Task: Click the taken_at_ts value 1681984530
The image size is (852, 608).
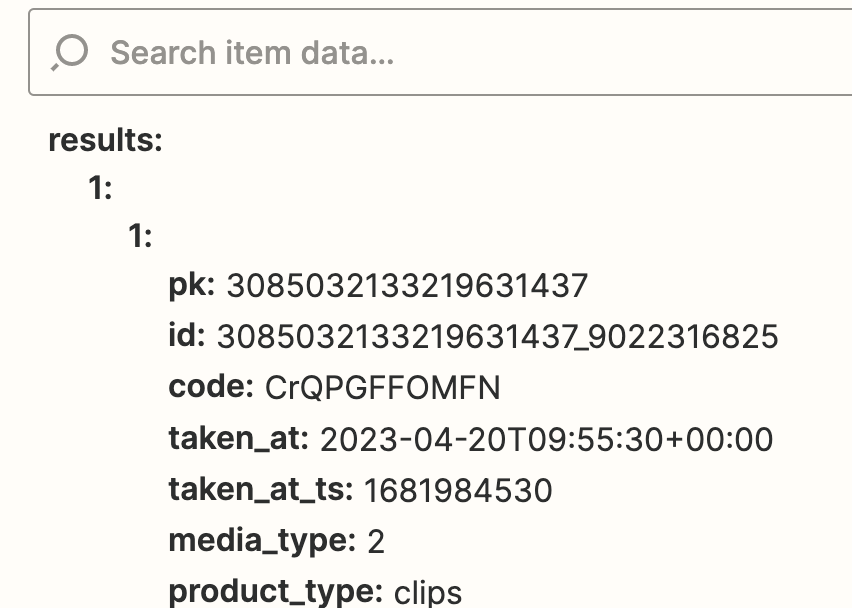Action: coord(458,490)
